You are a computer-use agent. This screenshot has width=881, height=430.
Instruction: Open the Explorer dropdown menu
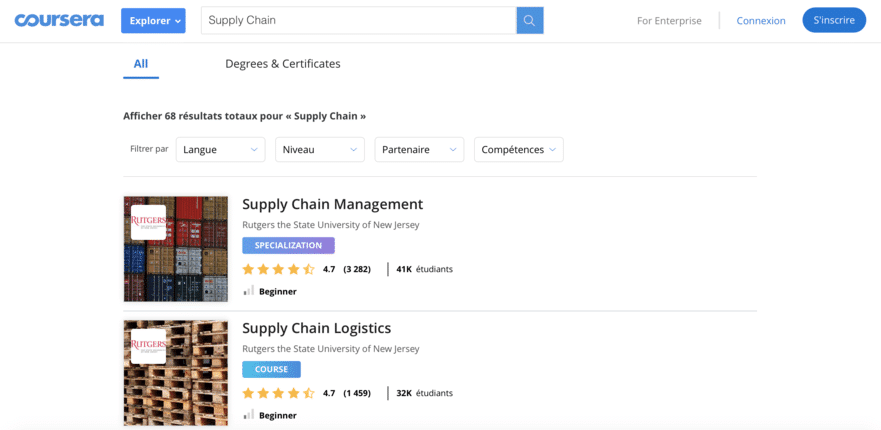coord(153,21)
